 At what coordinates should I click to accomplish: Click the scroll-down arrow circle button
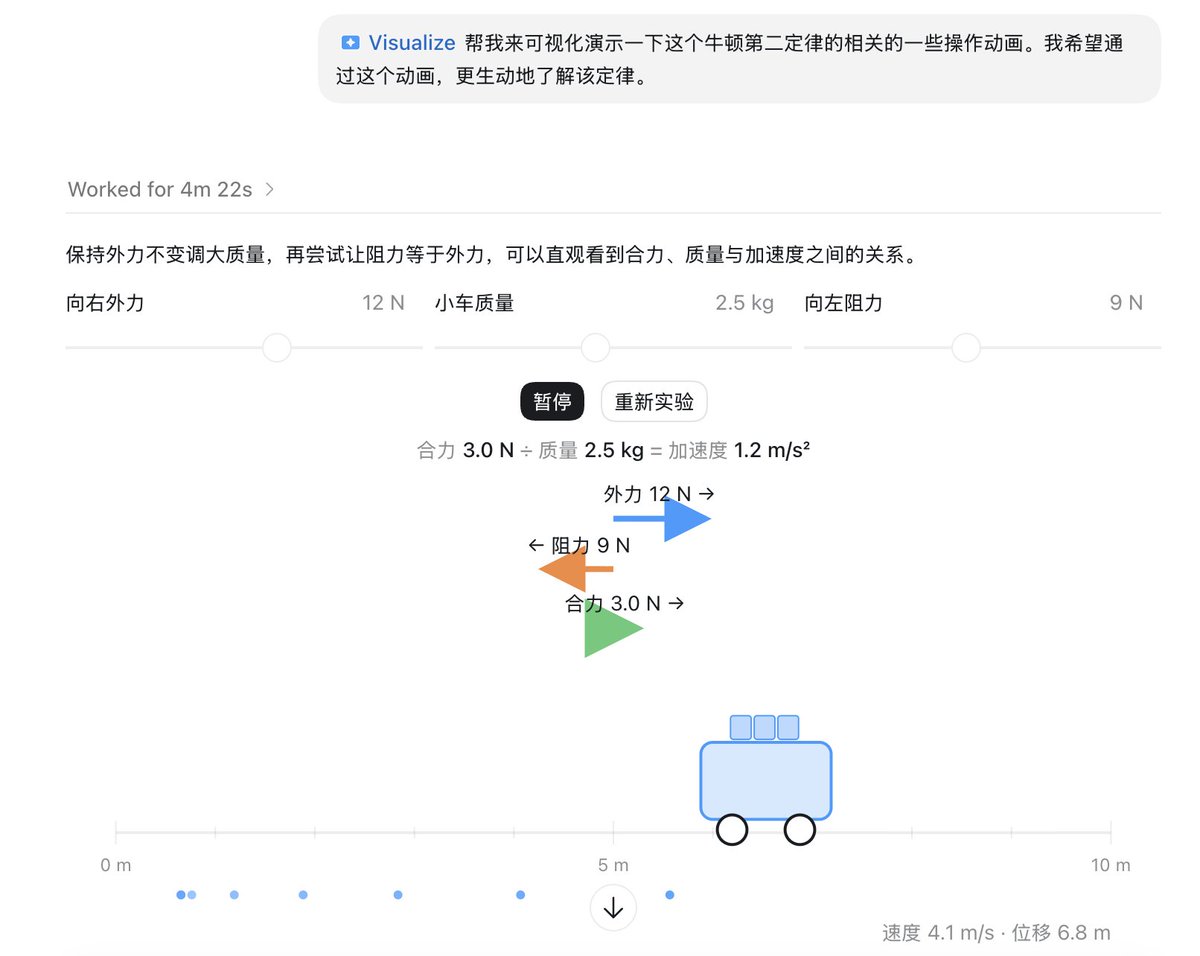(613, 908)
